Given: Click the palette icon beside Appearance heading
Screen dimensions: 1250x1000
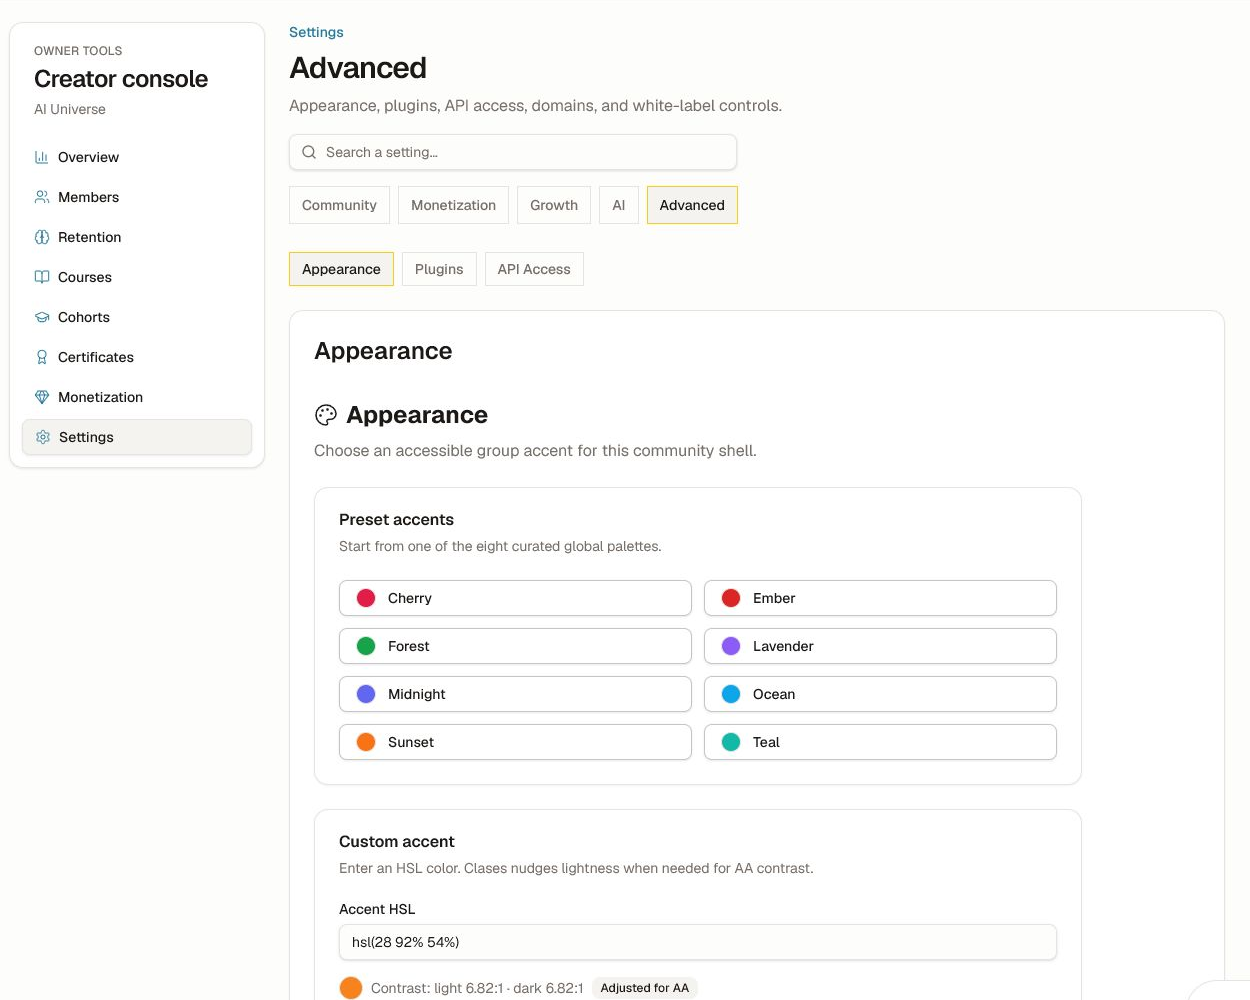Looking at the screenshot, I should click(326, 415).
